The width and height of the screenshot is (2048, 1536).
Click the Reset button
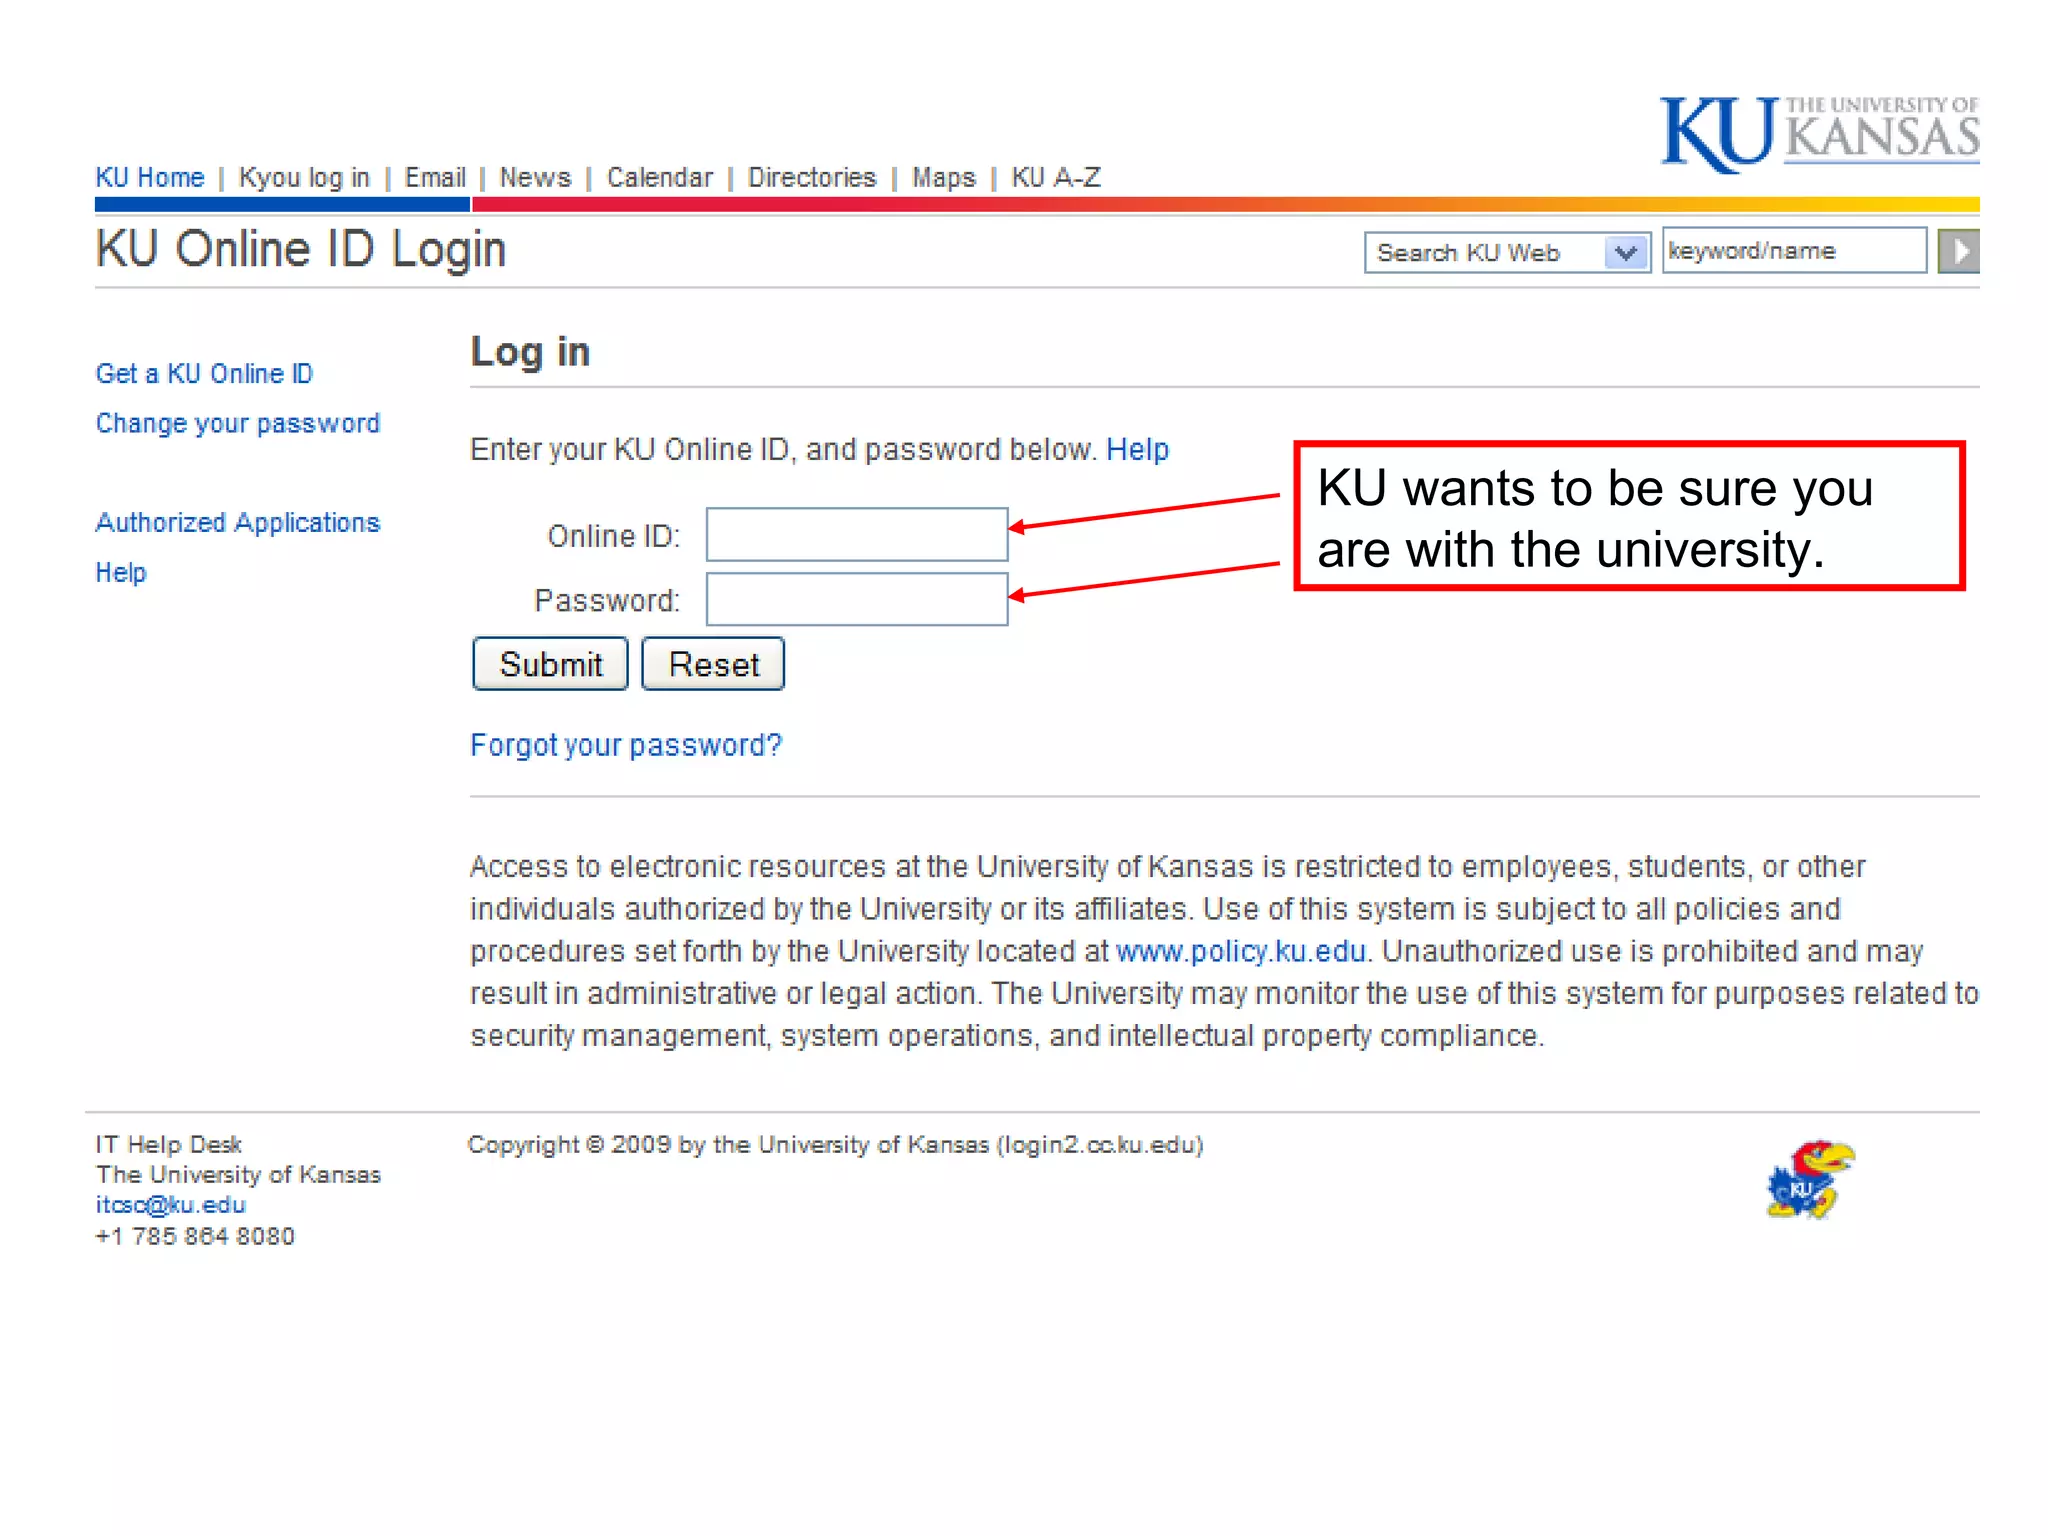(x=713, y=664)
